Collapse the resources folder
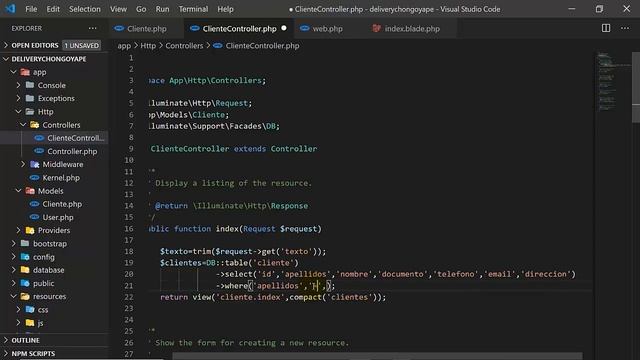This screenshot has width=640, height=360. pos(13,296)
